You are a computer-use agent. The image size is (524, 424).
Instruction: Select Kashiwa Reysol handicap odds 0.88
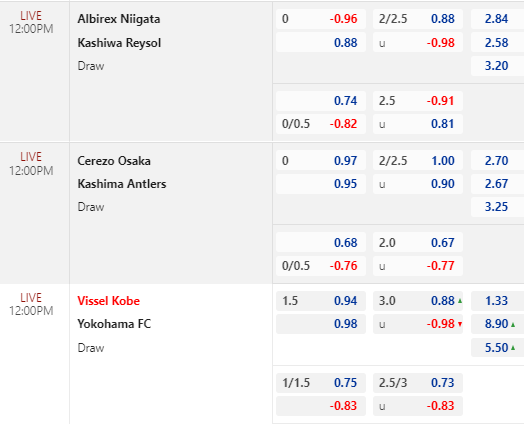346,43
